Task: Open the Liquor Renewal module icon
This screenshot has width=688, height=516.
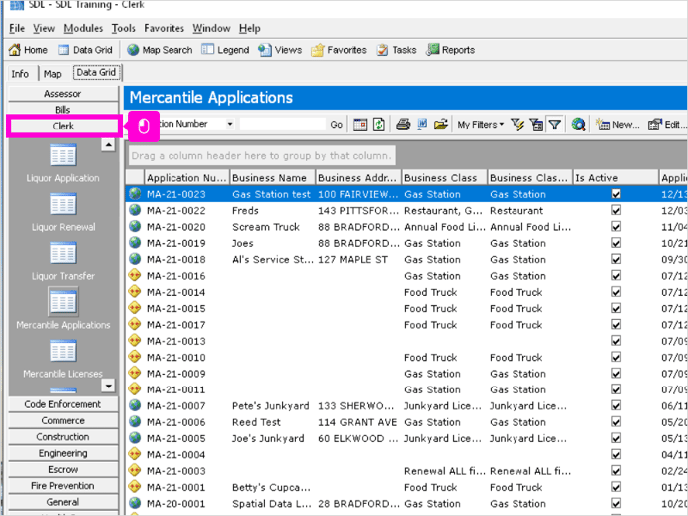Action: tap(63, 204)
